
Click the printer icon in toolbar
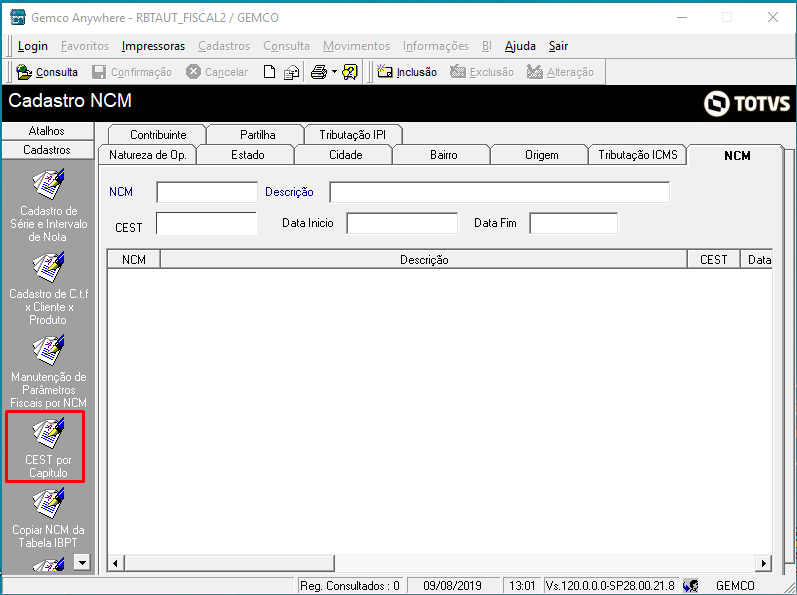click(x=319, y=72)
